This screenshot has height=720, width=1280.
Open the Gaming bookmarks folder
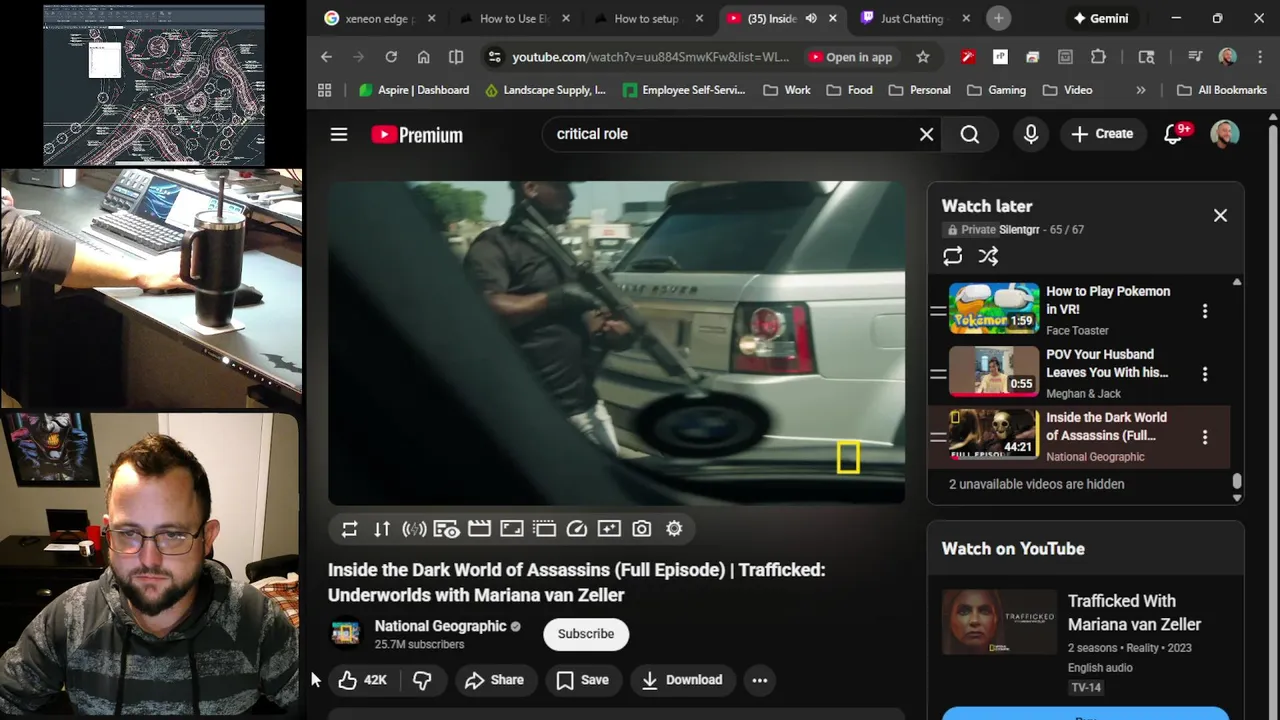(x=997, y=90)
